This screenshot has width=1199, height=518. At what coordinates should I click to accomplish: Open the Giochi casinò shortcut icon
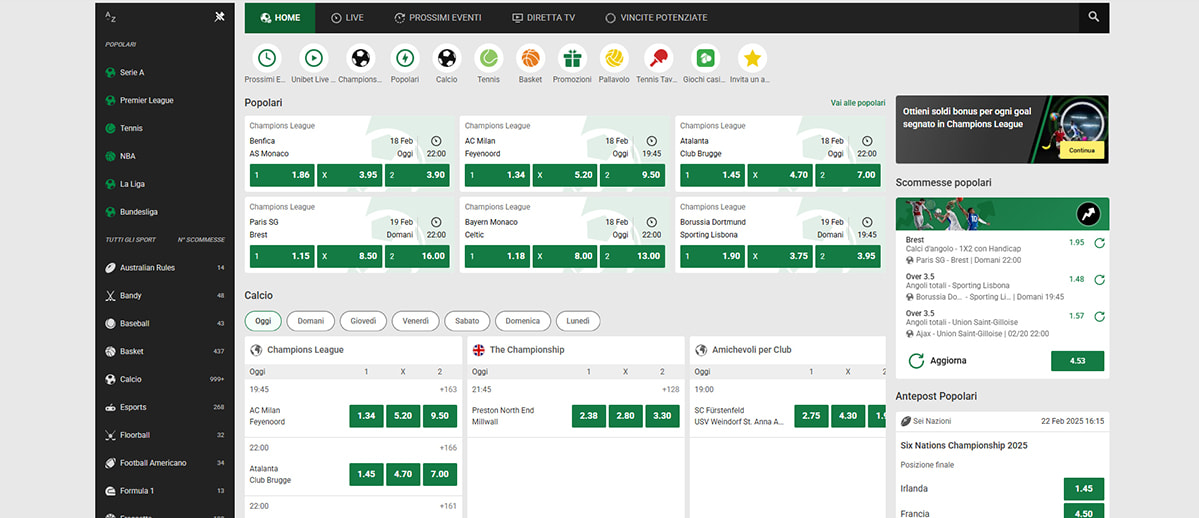705,58
